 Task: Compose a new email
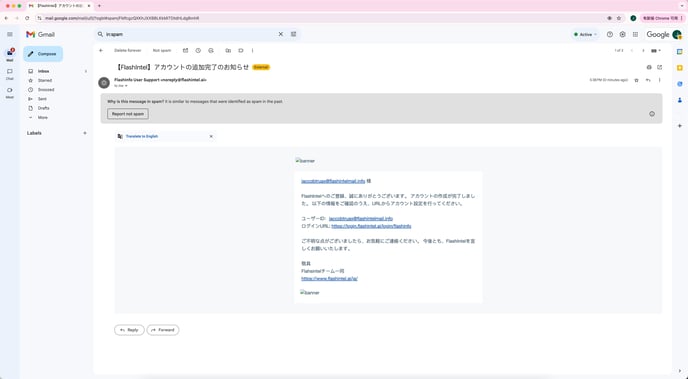click(43, 54)
